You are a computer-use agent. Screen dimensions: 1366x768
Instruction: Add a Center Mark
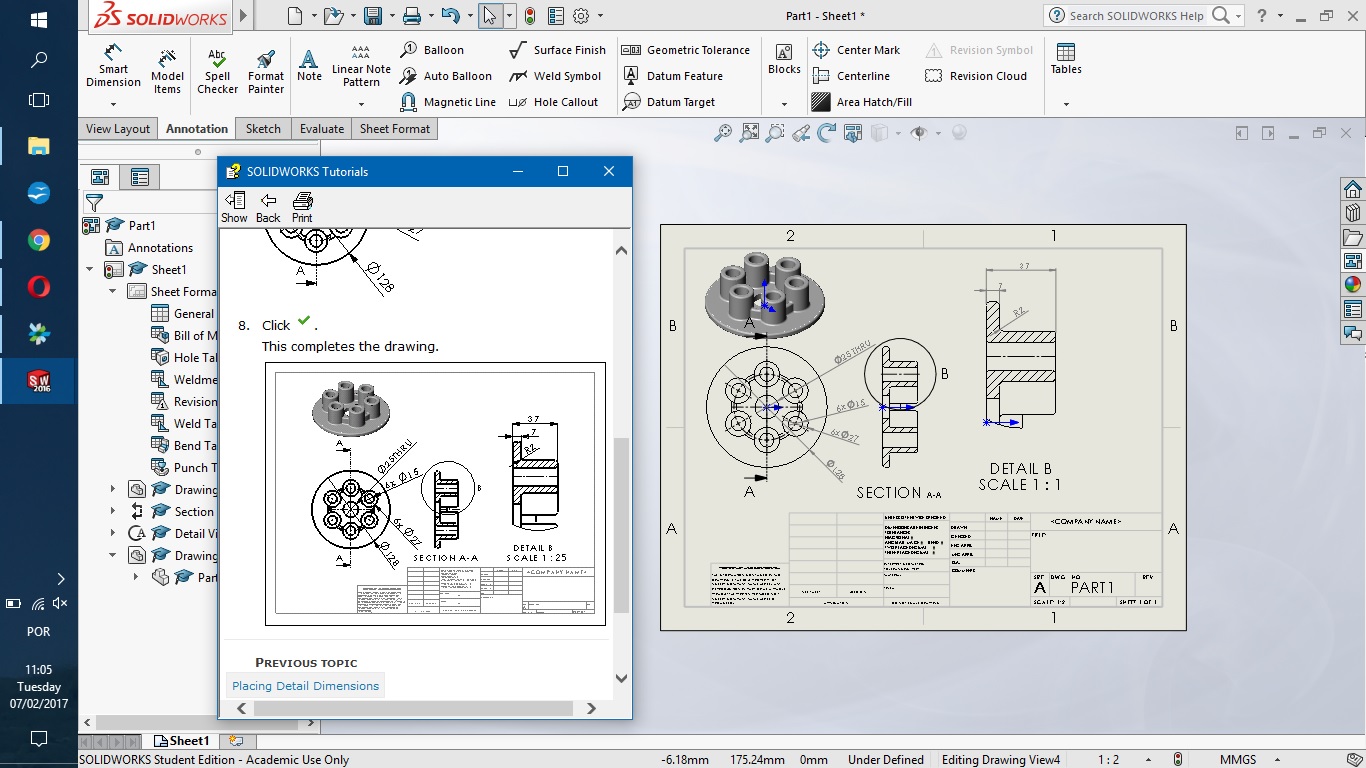pos(856,50)
